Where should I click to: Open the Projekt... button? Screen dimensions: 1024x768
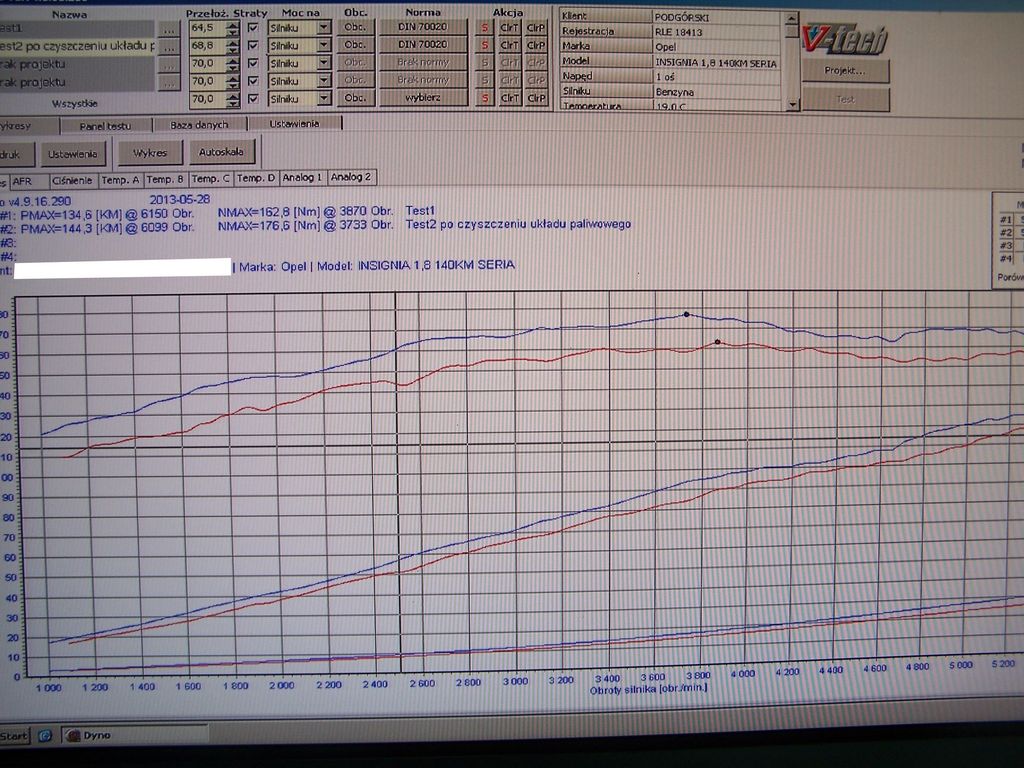pyautogui.click(x=845, y=71)
